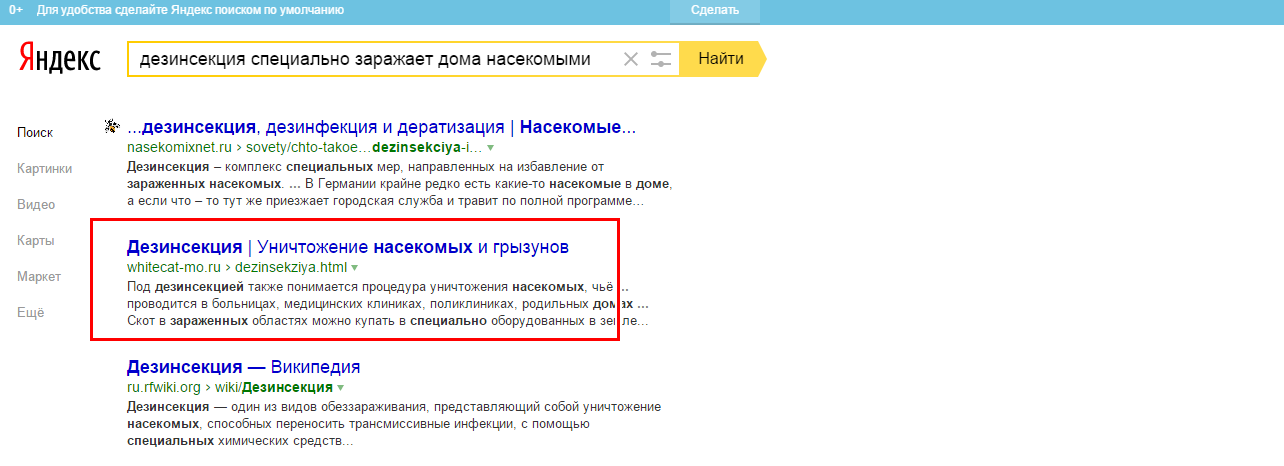Expand the Ещё sidebar menu

coord(30,312)
